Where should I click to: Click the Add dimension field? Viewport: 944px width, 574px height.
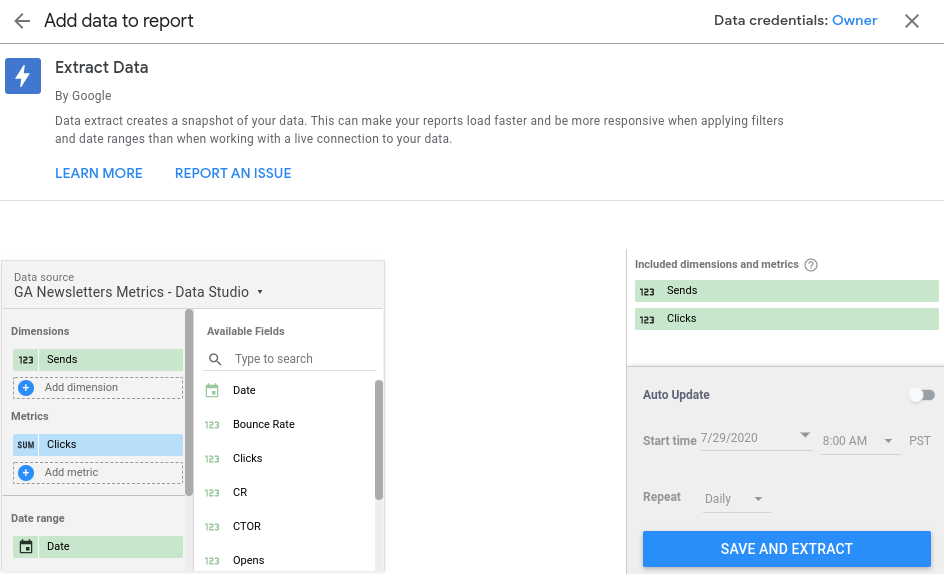tap(98, 388)
